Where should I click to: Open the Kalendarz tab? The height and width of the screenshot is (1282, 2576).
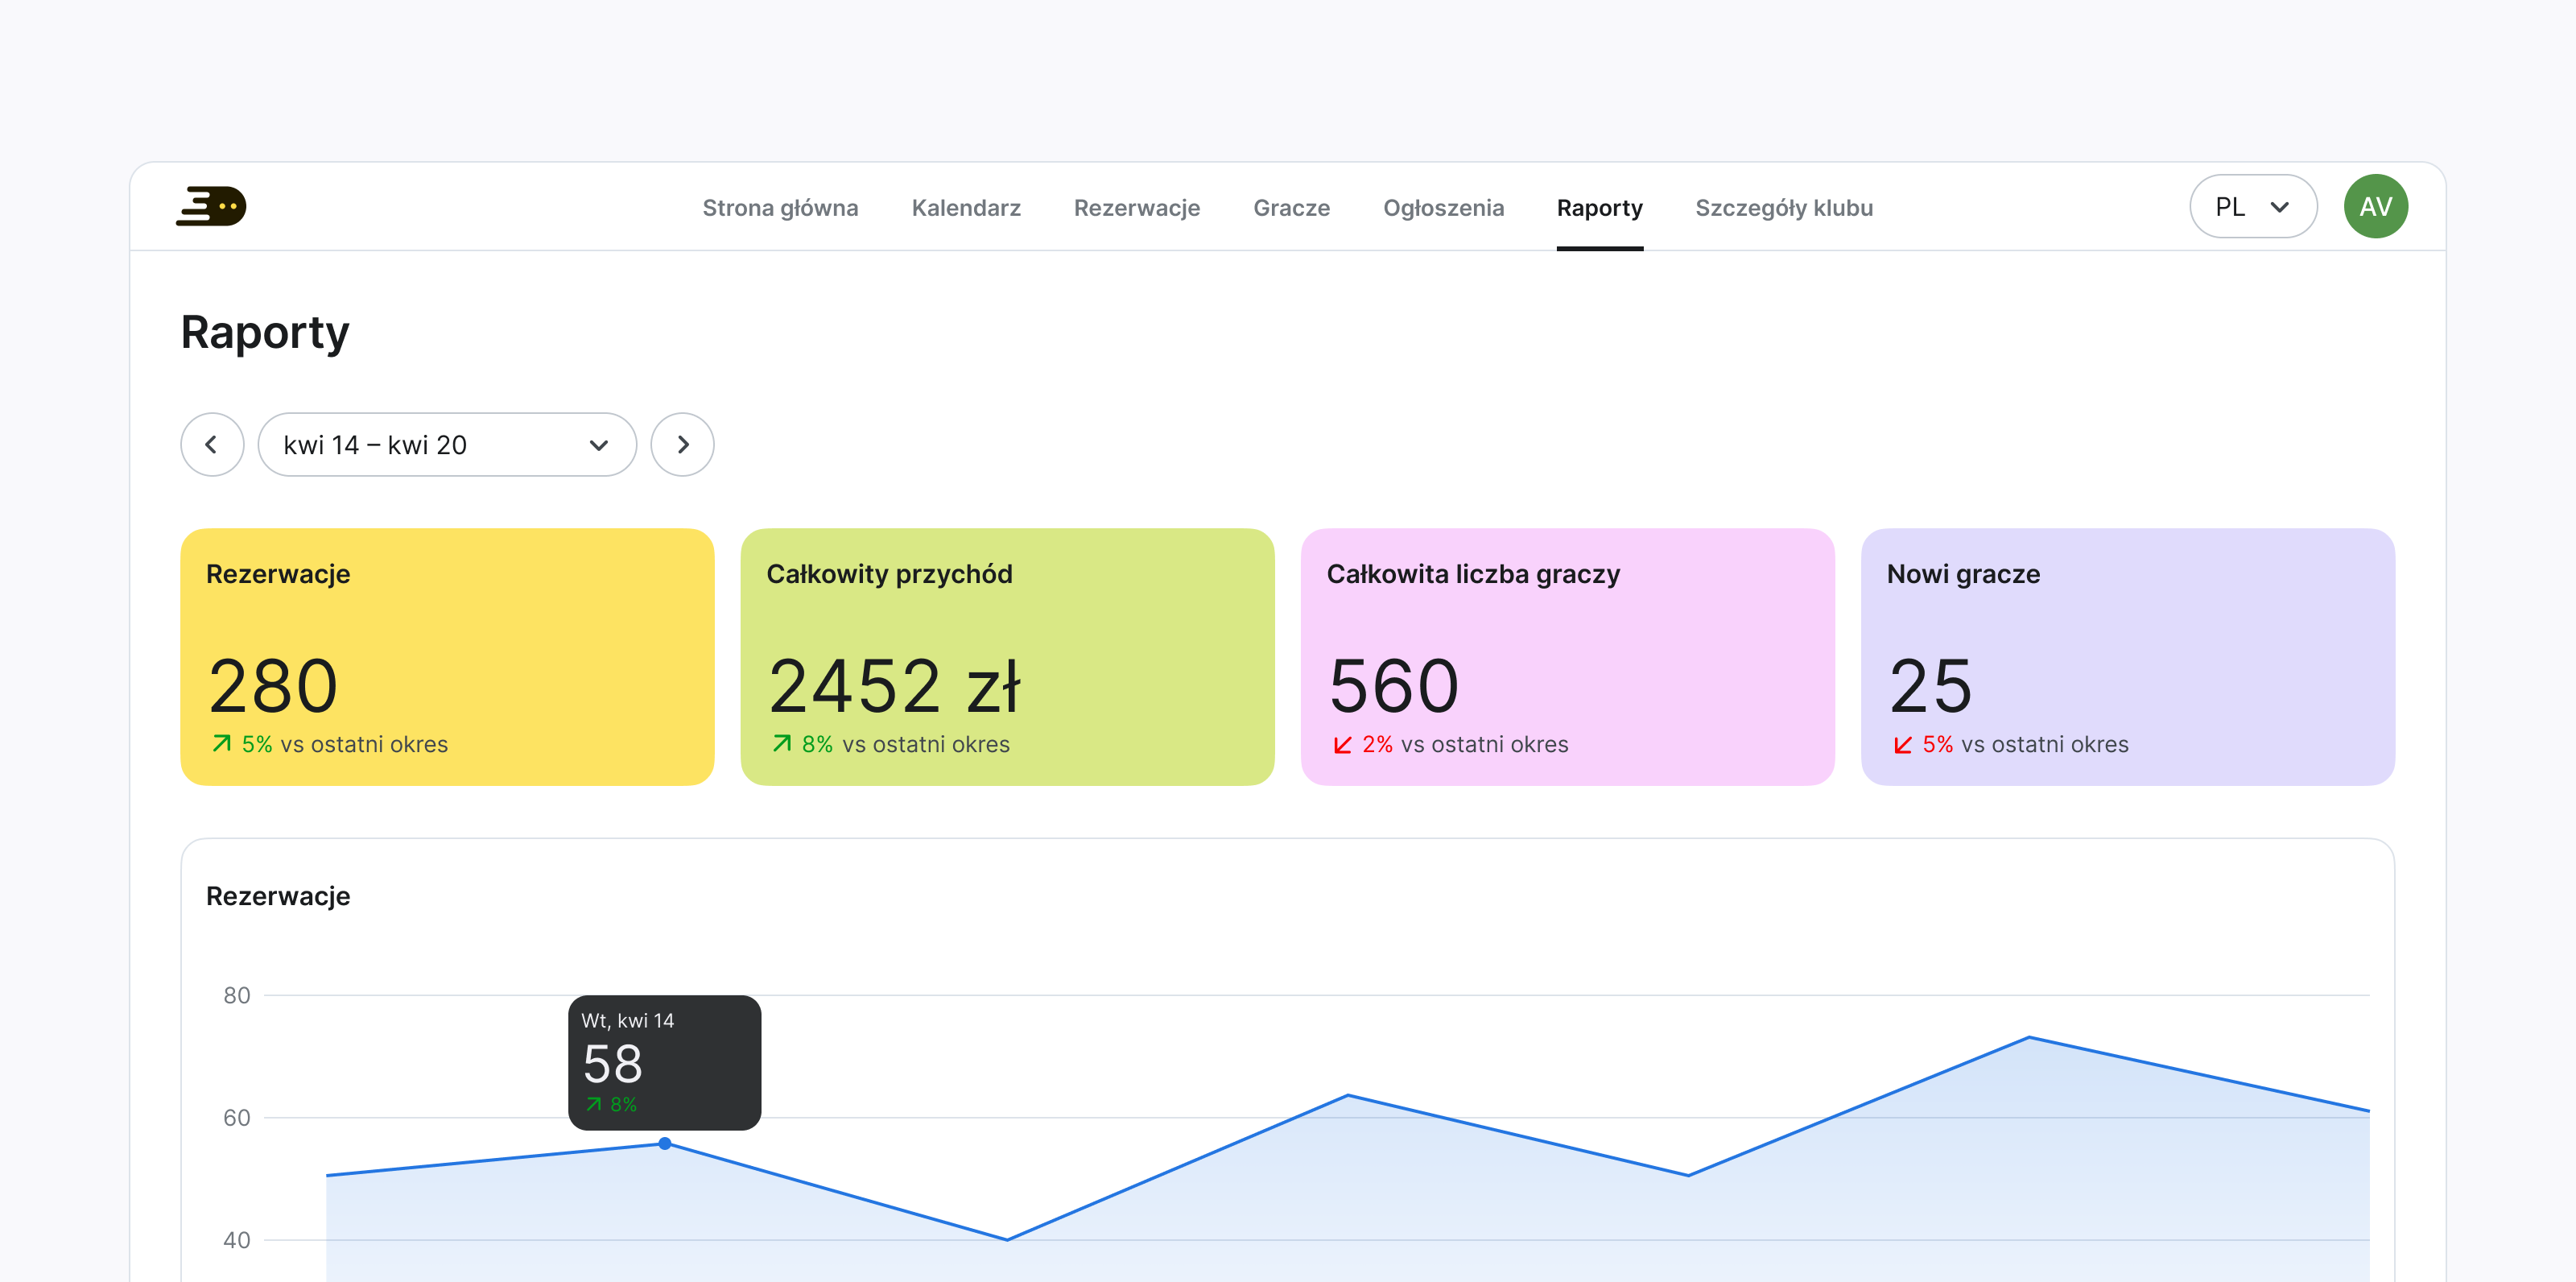click(x=965, y=208)
